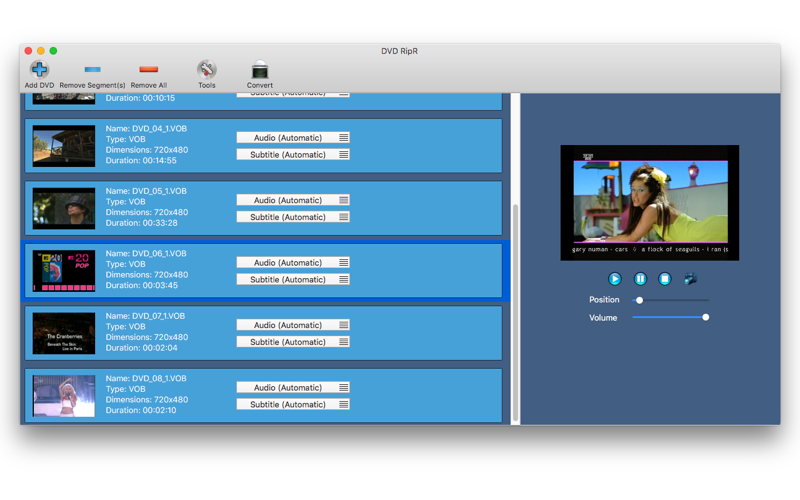This screenshot has width=800, height=500.
Task: Open Subtitle dropdown for DVD_06_1.VOB
Action: [293, 280]
